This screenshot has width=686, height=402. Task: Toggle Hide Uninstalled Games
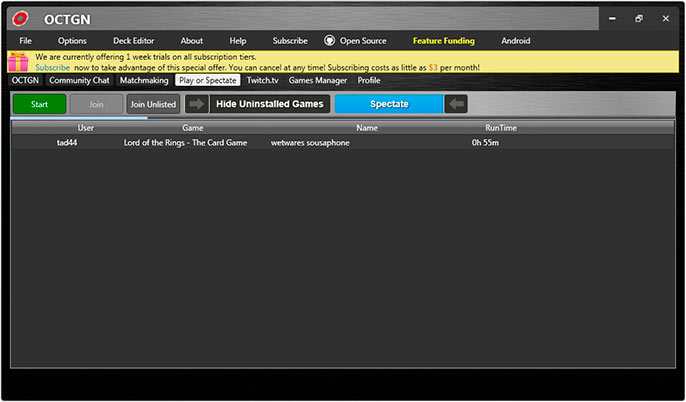[x=270, y=104]
